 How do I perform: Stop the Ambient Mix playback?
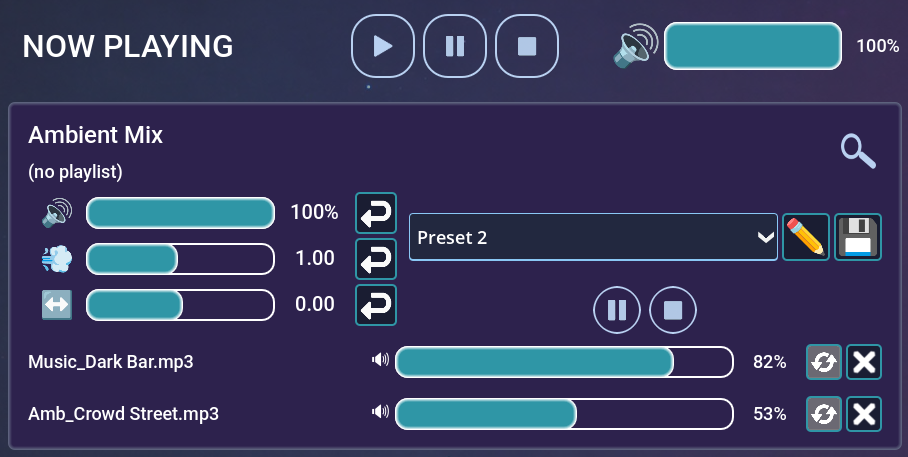click(x=673, y=310)
